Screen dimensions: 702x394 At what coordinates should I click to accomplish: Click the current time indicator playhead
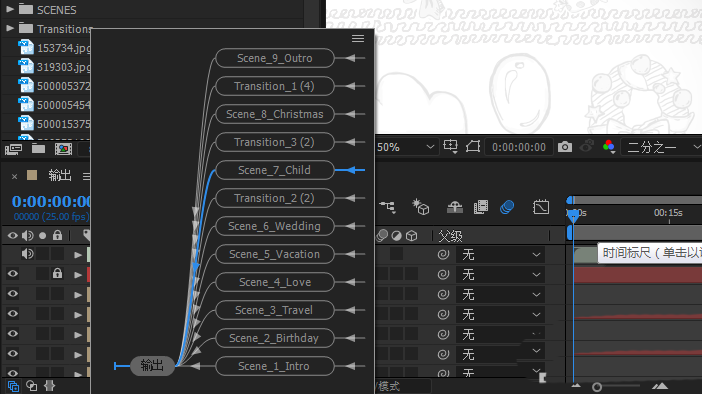tap(573, 216)
